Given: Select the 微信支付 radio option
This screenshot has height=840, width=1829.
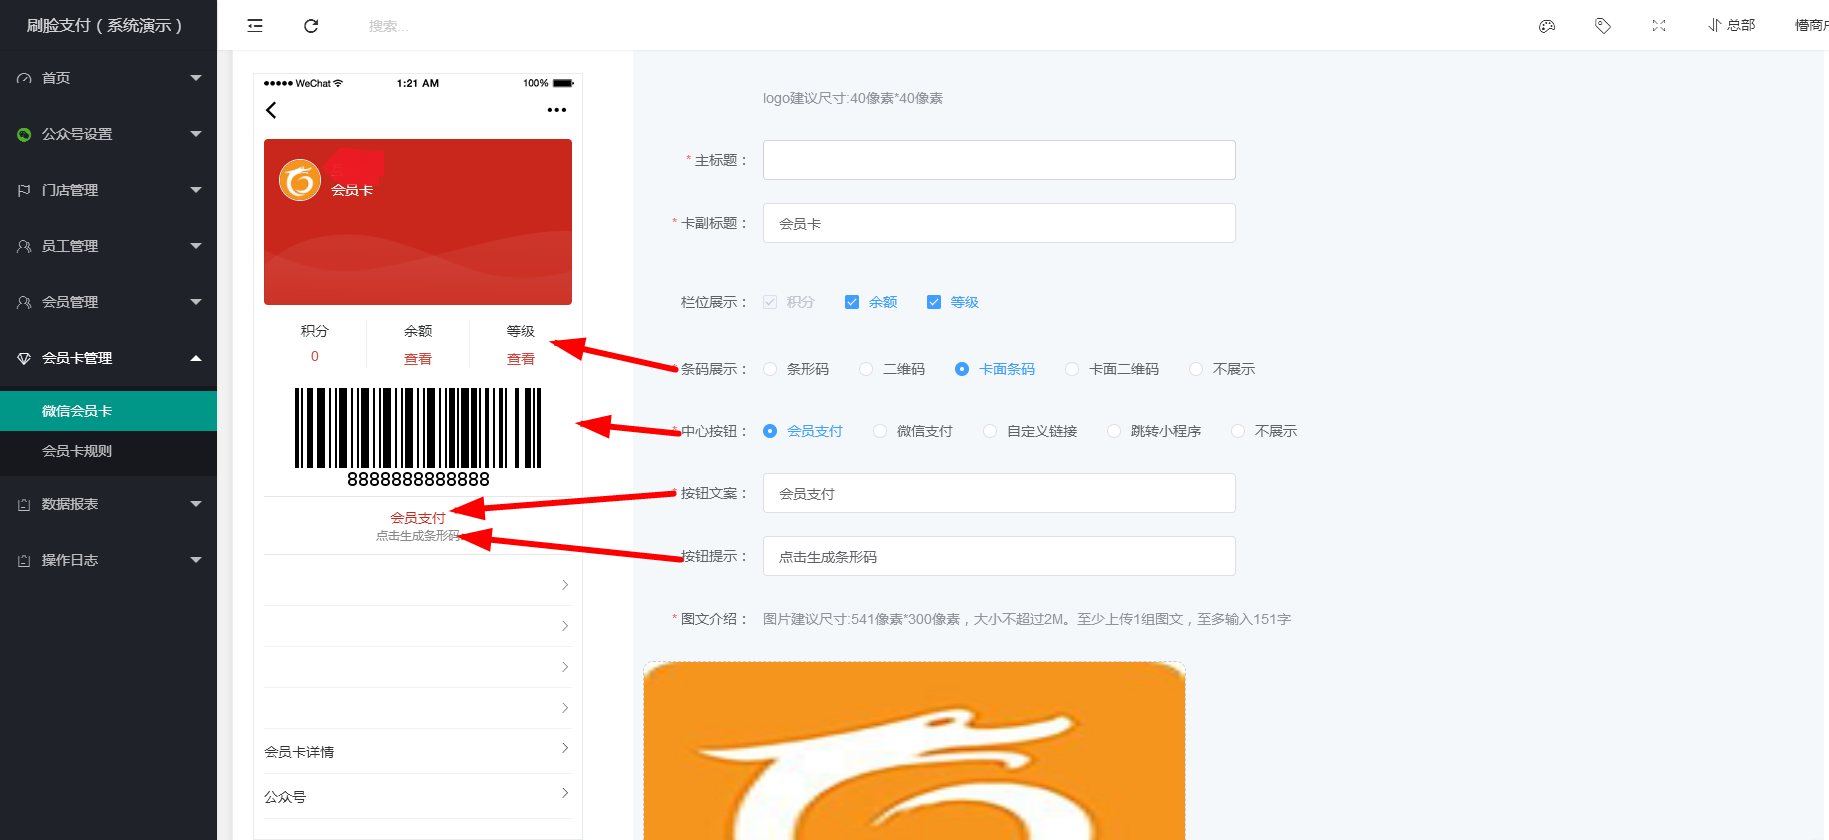Looking at the screenshot, I should (x=880, y=431).
